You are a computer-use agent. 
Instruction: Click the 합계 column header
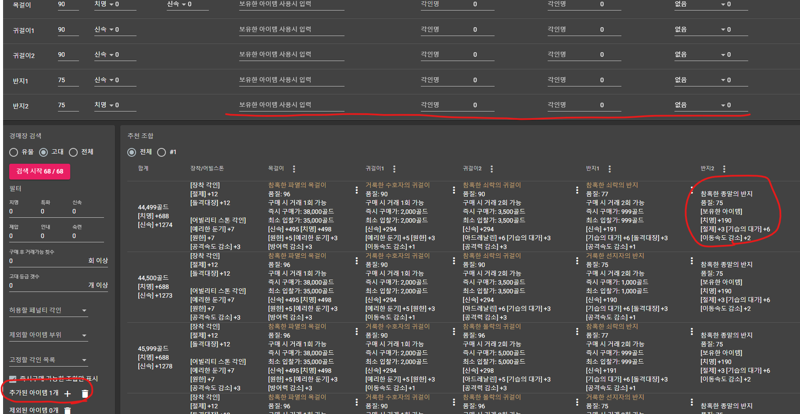point(142,168)
